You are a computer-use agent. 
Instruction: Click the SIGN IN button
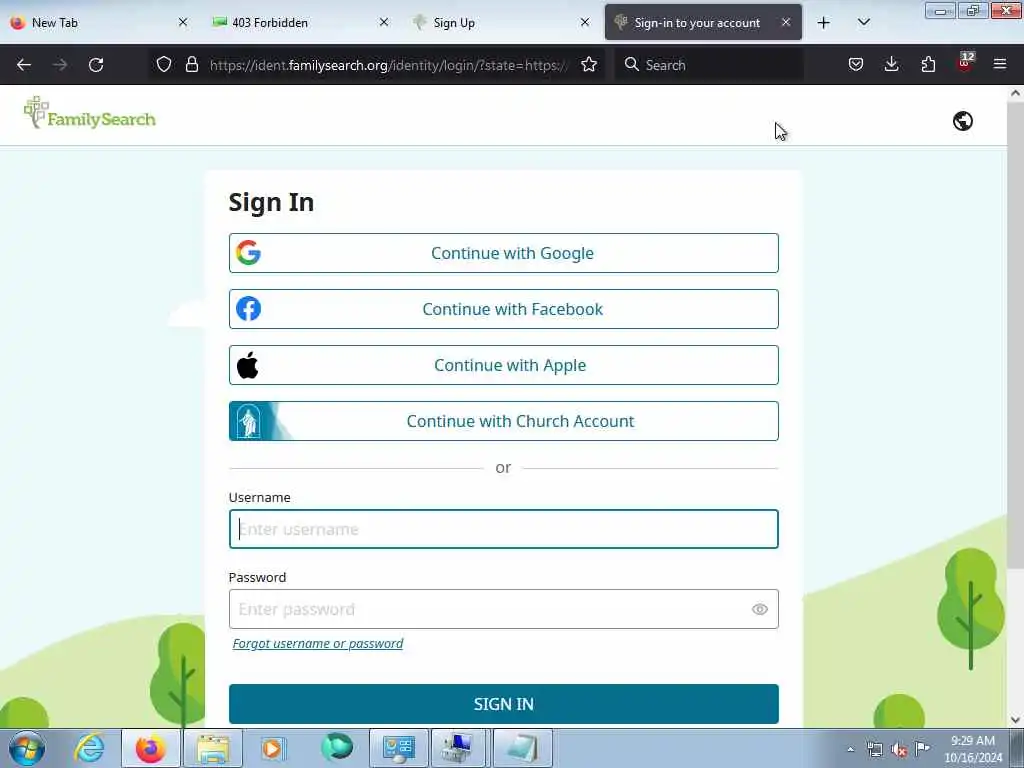click(x=504, y=704)
